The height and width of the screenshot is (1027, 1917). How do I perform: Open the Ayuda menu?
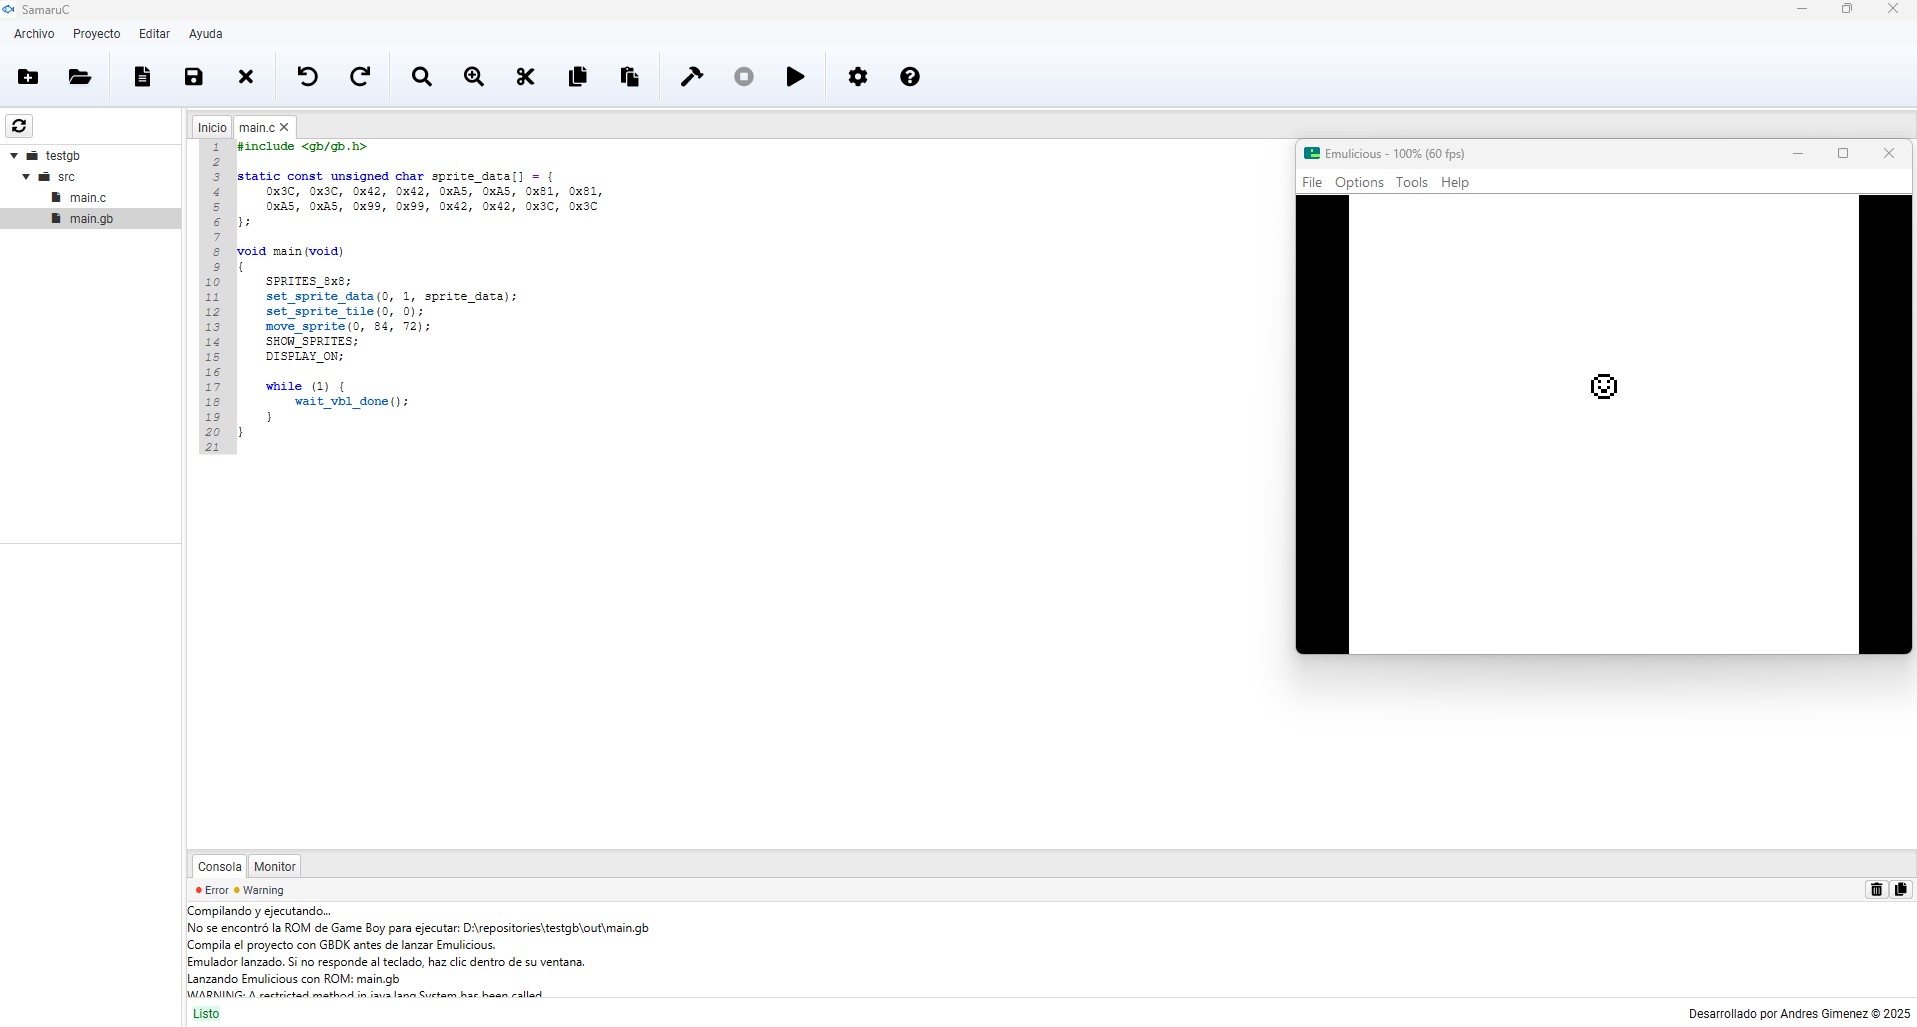[x=206, y=34]
